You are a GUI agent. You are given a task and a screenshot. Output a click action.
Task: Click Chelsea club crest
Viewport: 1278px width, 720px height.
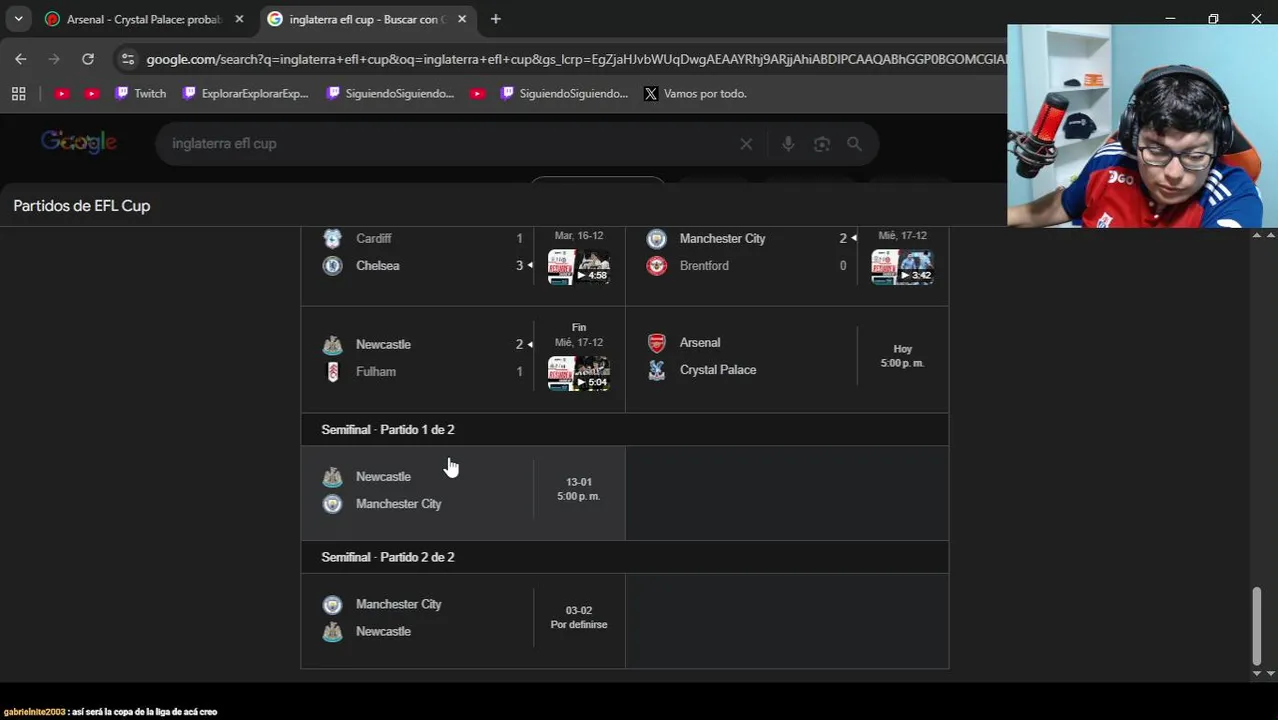pos(332,265)
